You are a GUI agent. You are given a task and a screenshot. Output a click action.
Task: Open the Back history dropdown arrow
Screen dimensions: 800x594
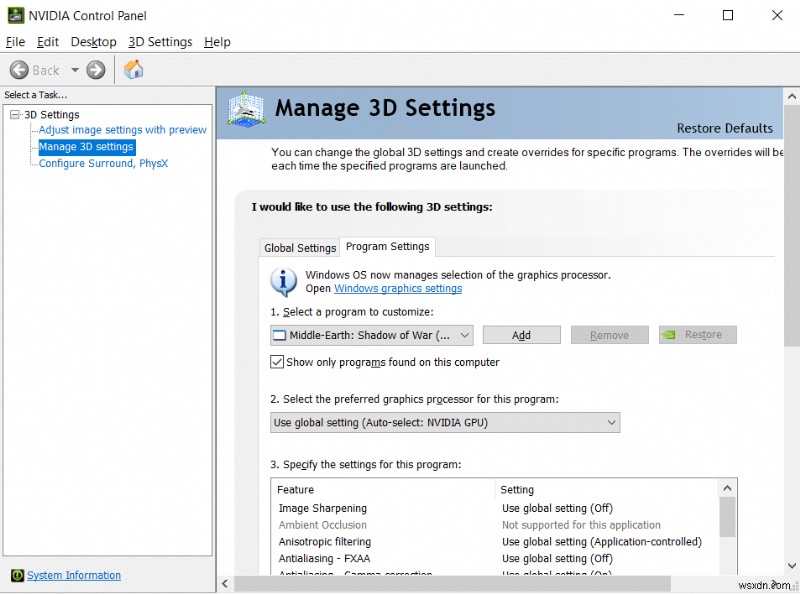click(74, 70)
